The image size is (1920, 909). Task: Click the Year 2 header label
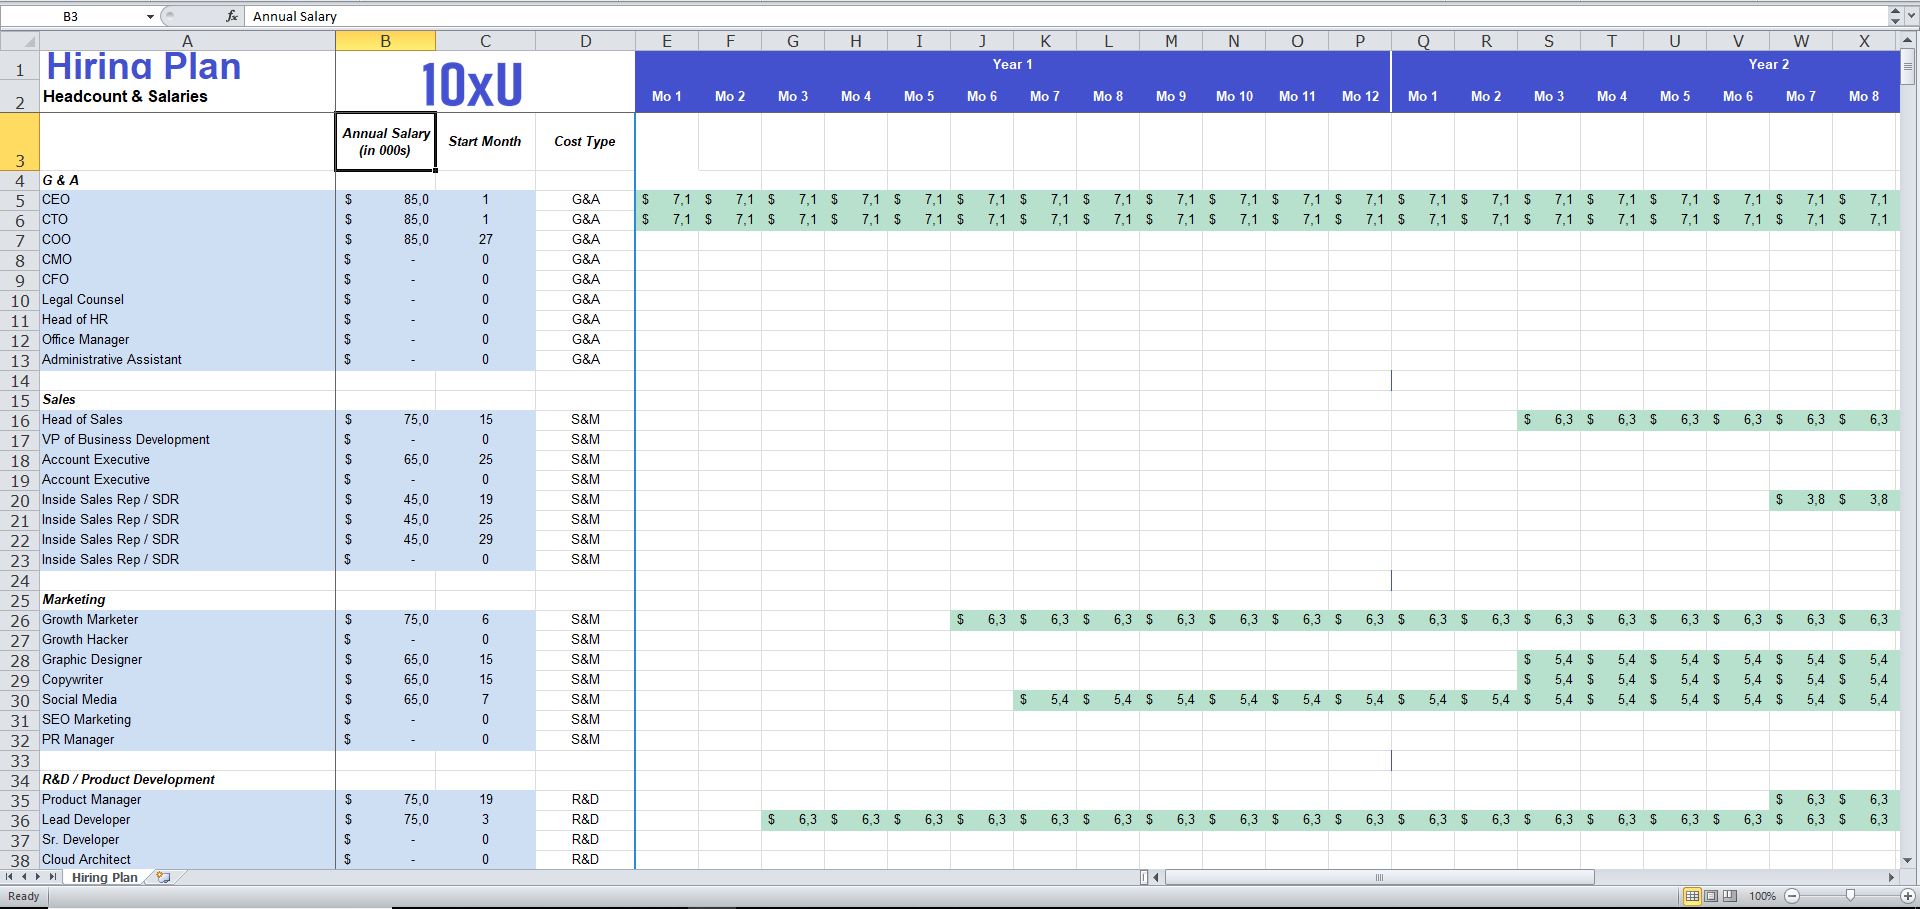1768,64
